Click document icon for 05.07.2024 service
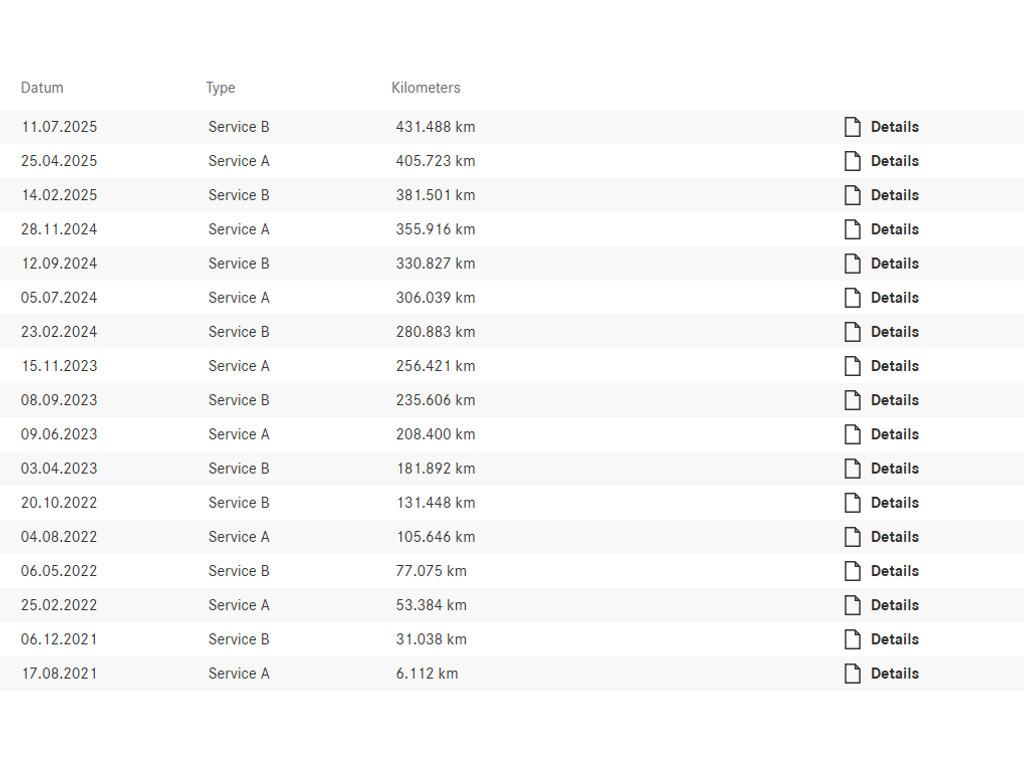This screenshot has width=1024, height=768. [x=852, y=298]
